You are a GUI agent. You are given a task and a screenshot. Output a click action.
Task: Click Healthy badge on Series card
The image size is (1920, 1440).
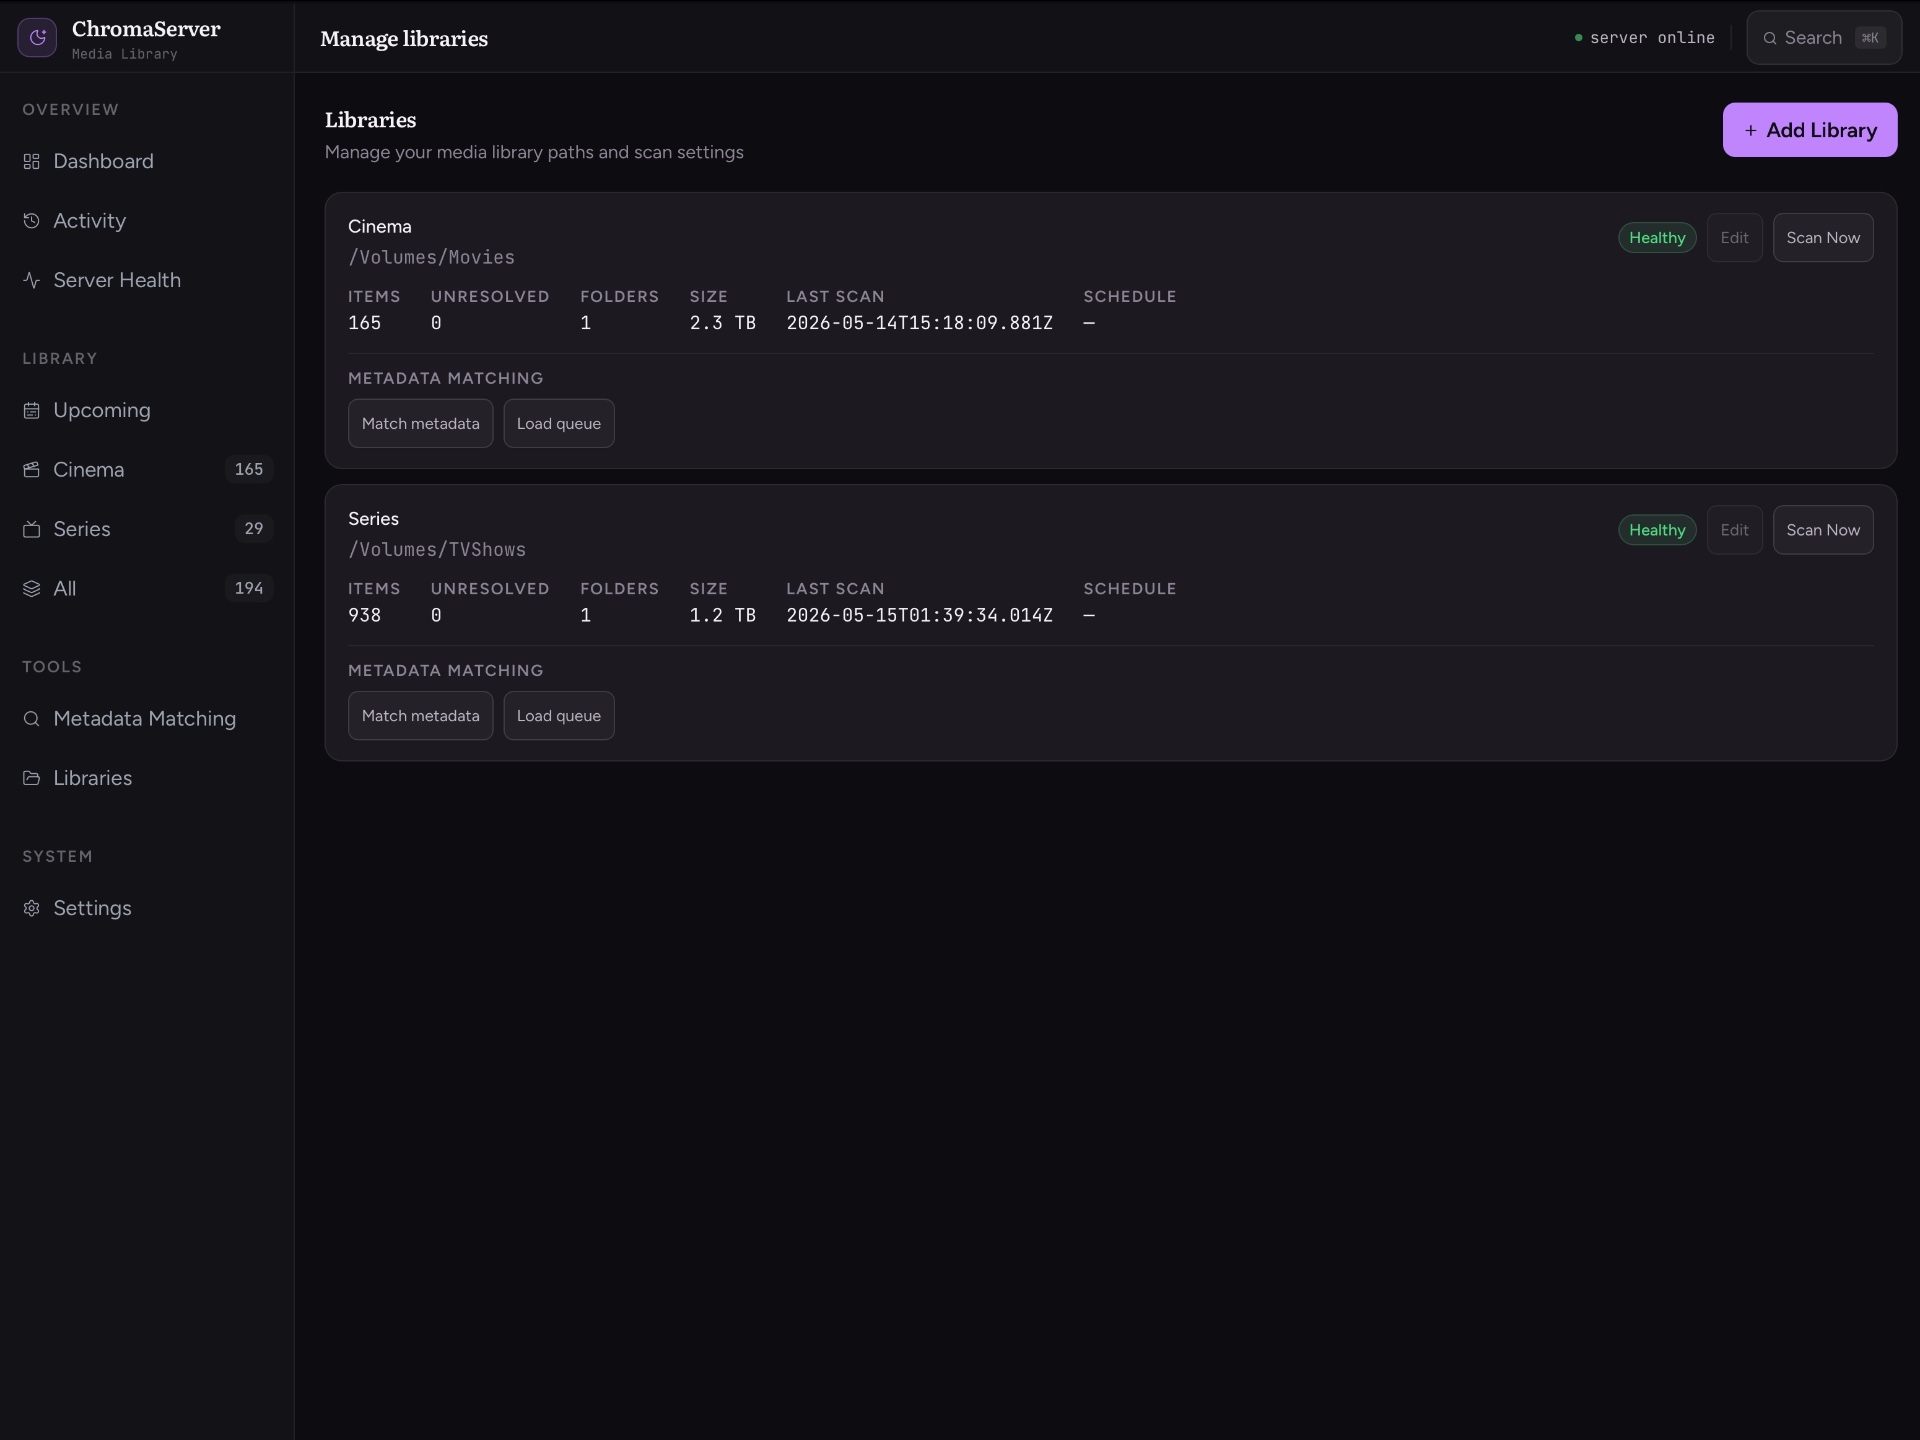click(x=1657, y=530)
